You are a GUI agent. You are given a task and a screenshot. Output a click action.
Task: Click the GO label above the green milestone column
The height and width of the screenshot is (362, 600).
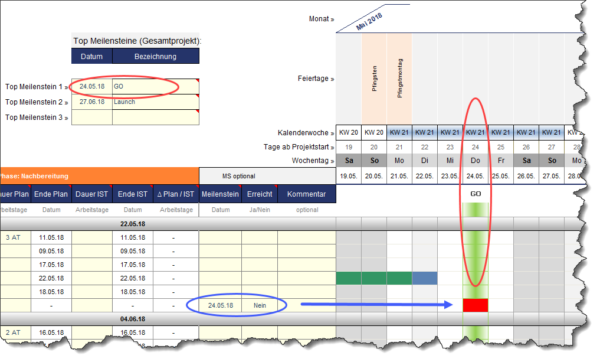[475, 194]
